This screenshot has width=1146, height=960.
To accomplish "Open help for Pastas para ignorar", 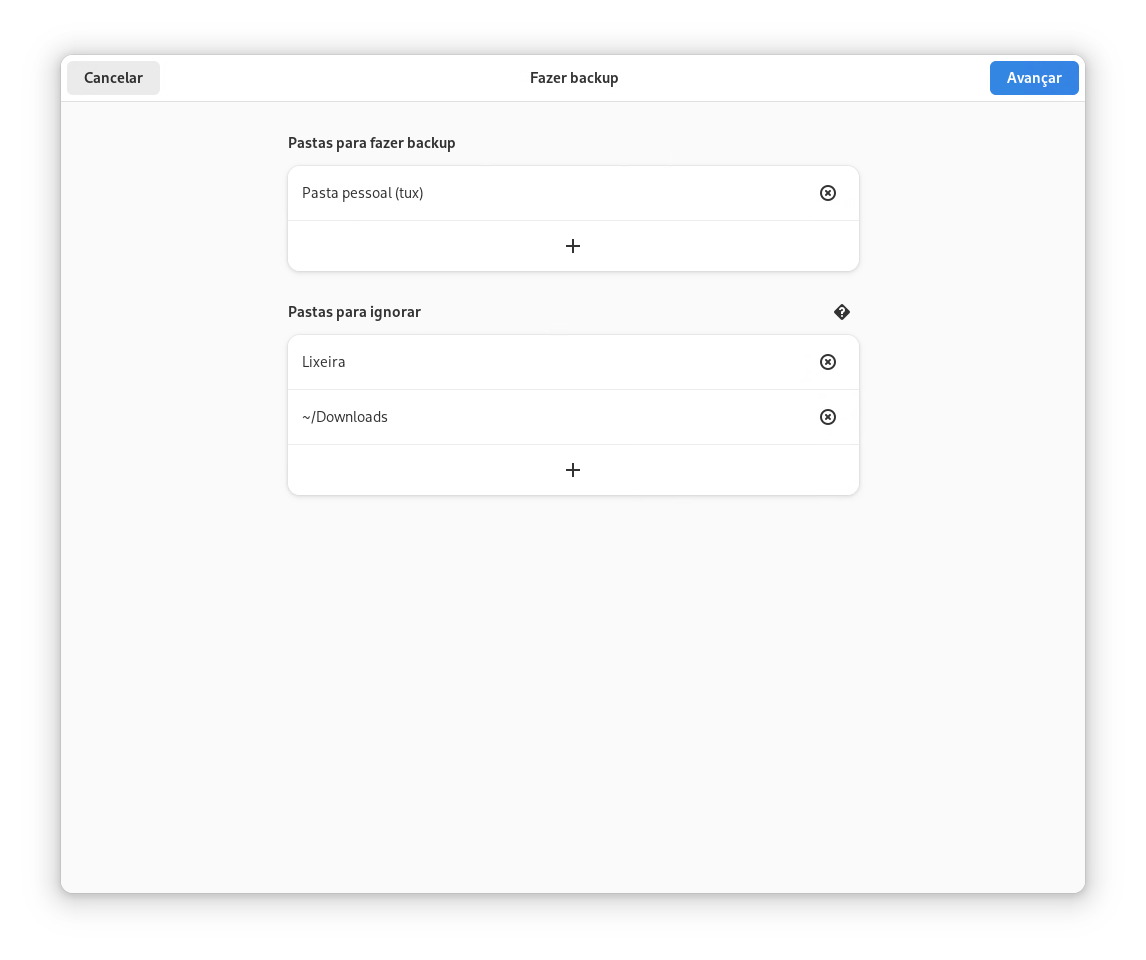I will tap(842, 312).
